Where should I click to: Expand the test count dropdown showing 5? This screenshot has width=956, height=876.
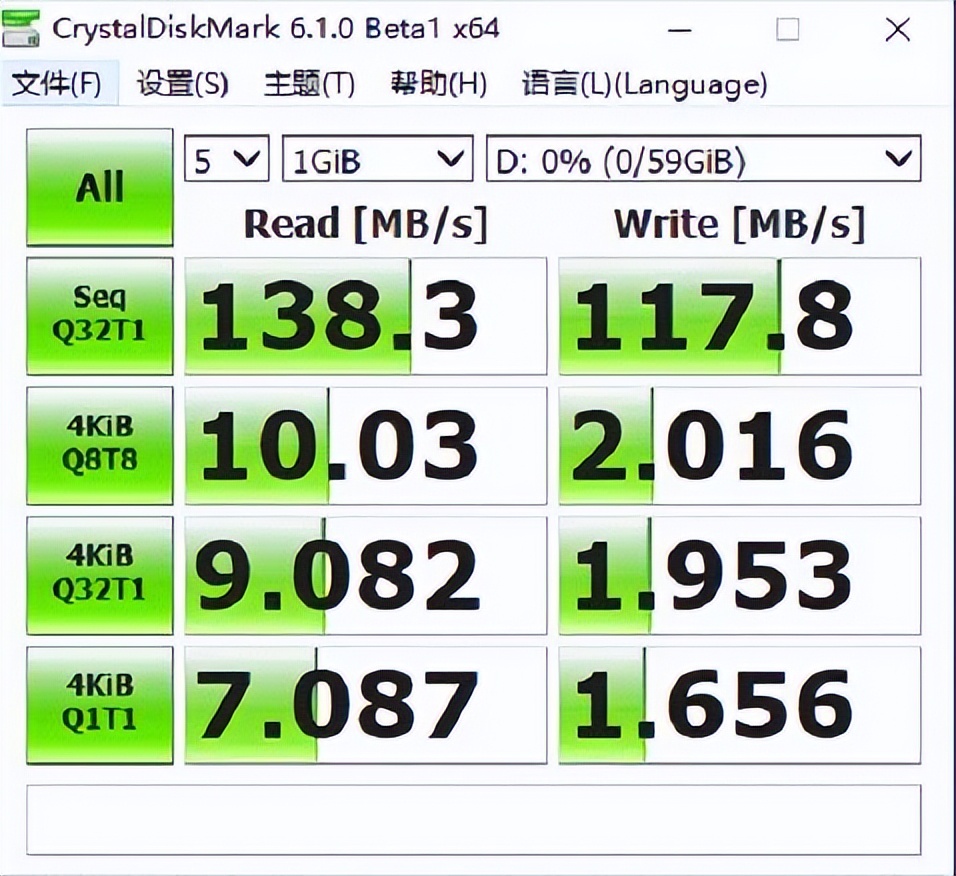tap(227, 158)
